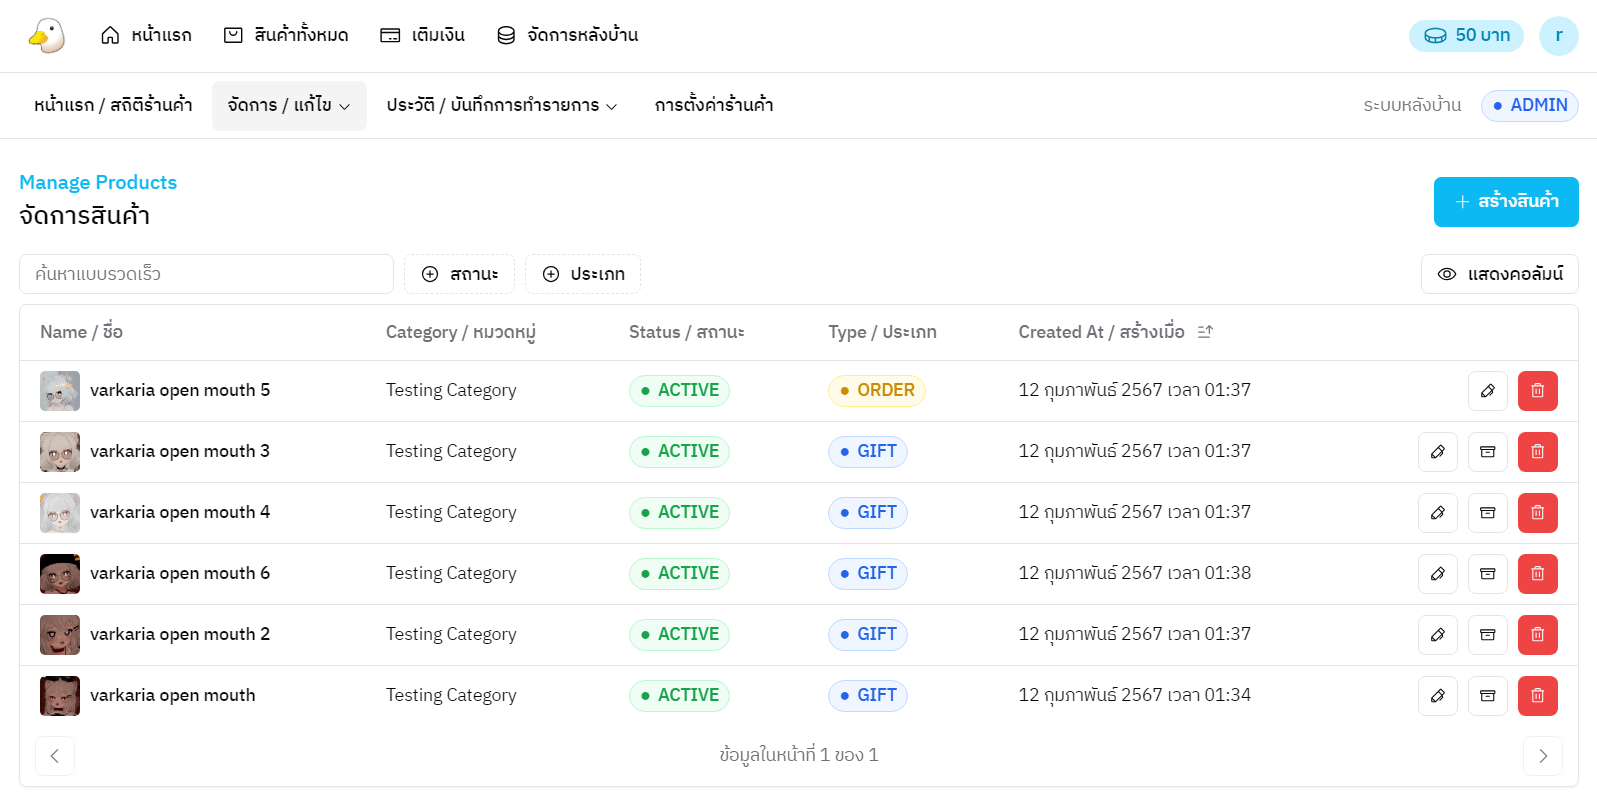Open การตั้งค่าร้านค้า store settings tab
1597x805 pixels.
(x=713, y=105)
